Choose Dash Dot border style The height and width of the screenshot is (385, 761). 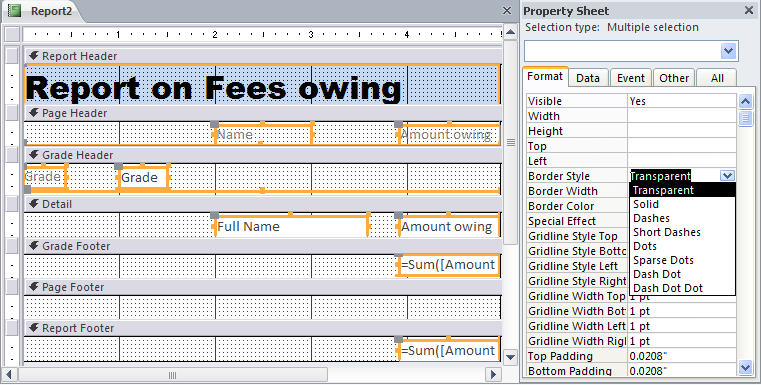682,274
